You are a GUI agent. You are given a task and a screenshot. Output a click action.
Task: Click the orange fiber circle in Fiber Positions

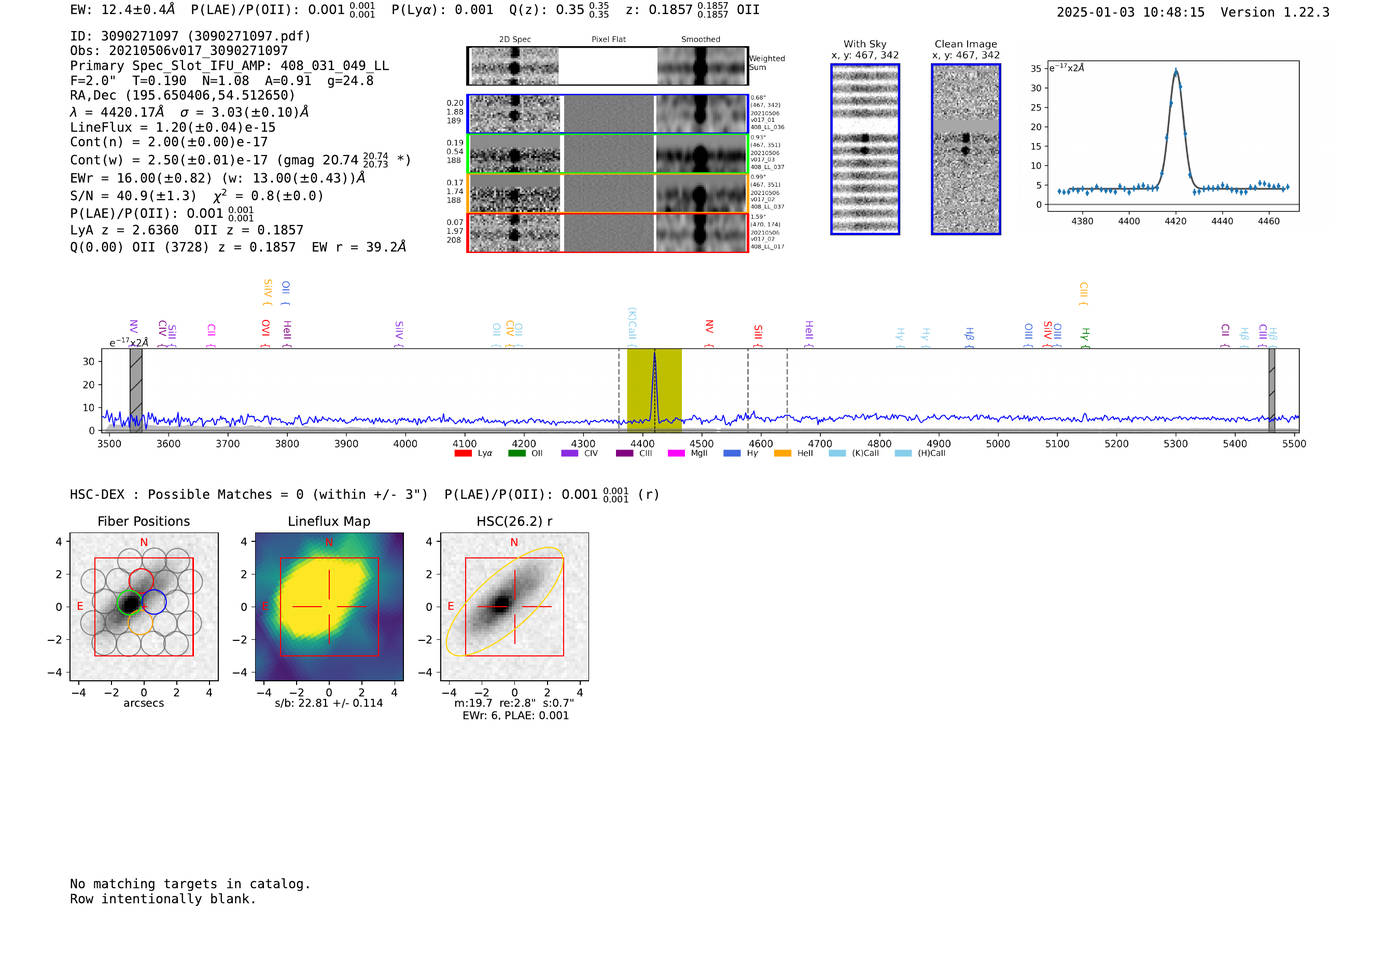141,623
